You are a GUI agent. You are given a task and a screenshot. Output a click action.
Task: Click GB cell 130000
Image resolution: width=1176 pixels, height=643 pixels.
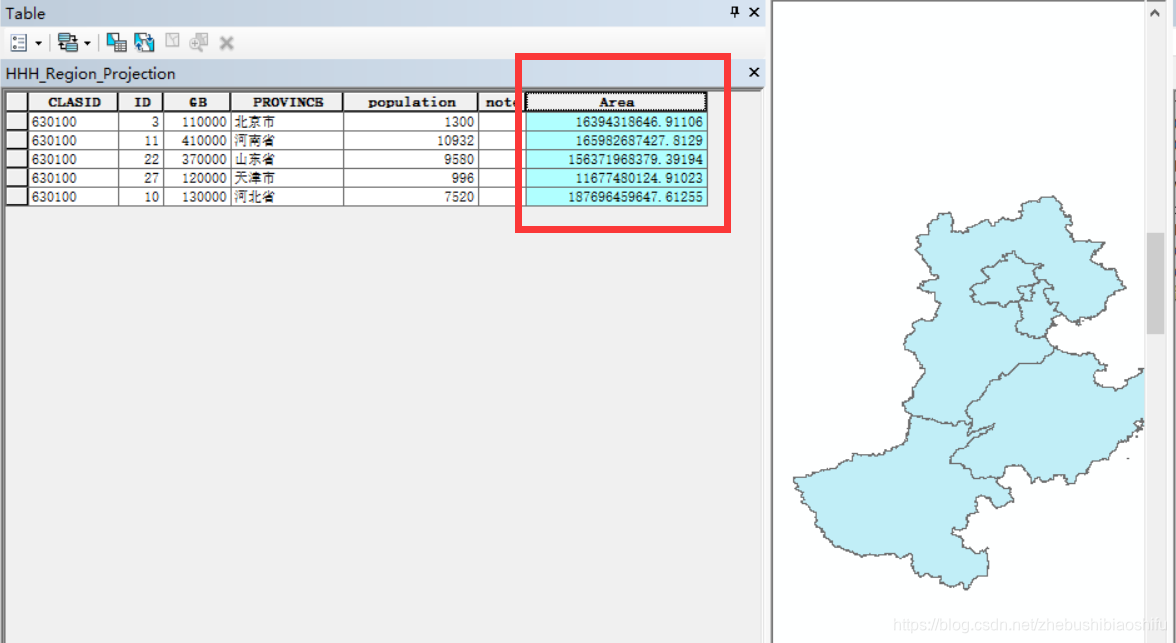pos(197,197)
